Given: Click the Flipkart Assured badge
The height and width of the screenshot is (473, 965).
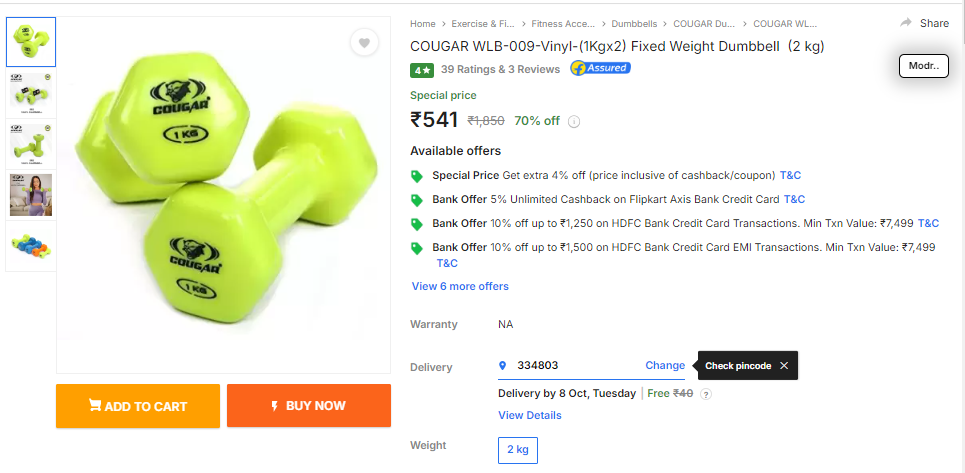Looking at the screenshot, I should (600, 68).
